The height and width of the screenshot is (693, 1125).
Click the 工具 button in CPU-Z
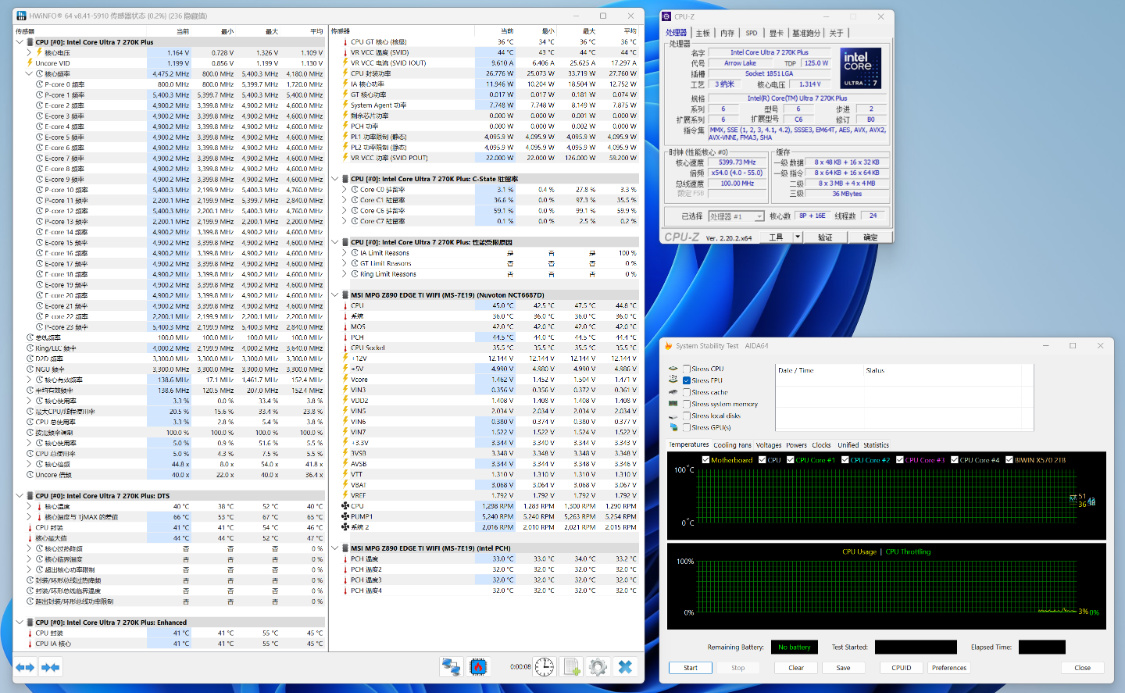(776, 237)
